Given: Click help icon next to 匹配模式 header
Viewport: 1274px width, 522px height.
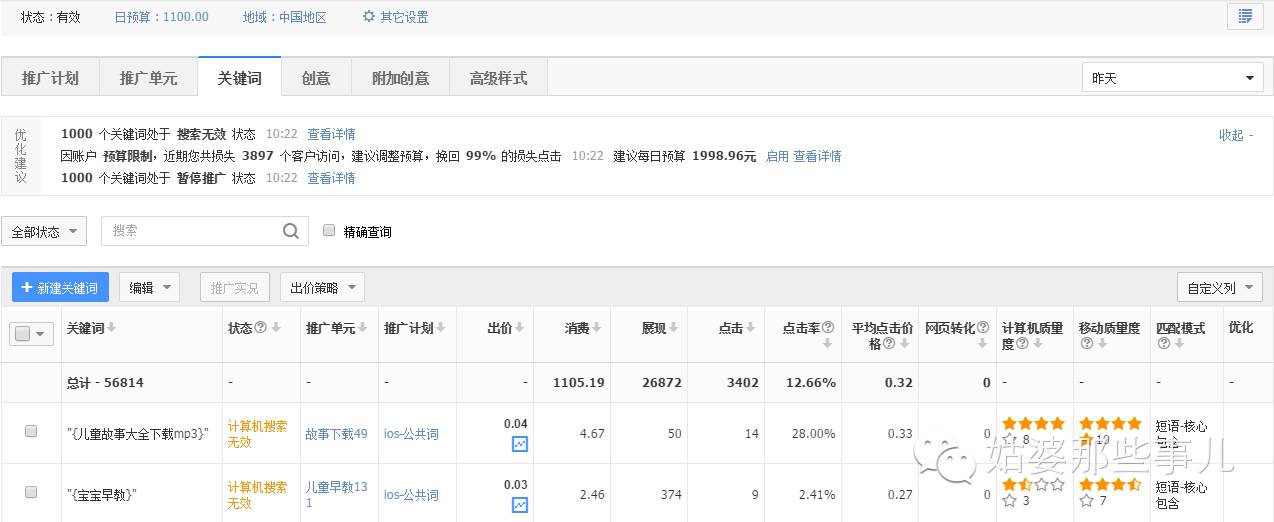Looking at the screenshot, I should (x=1163, y=344).
